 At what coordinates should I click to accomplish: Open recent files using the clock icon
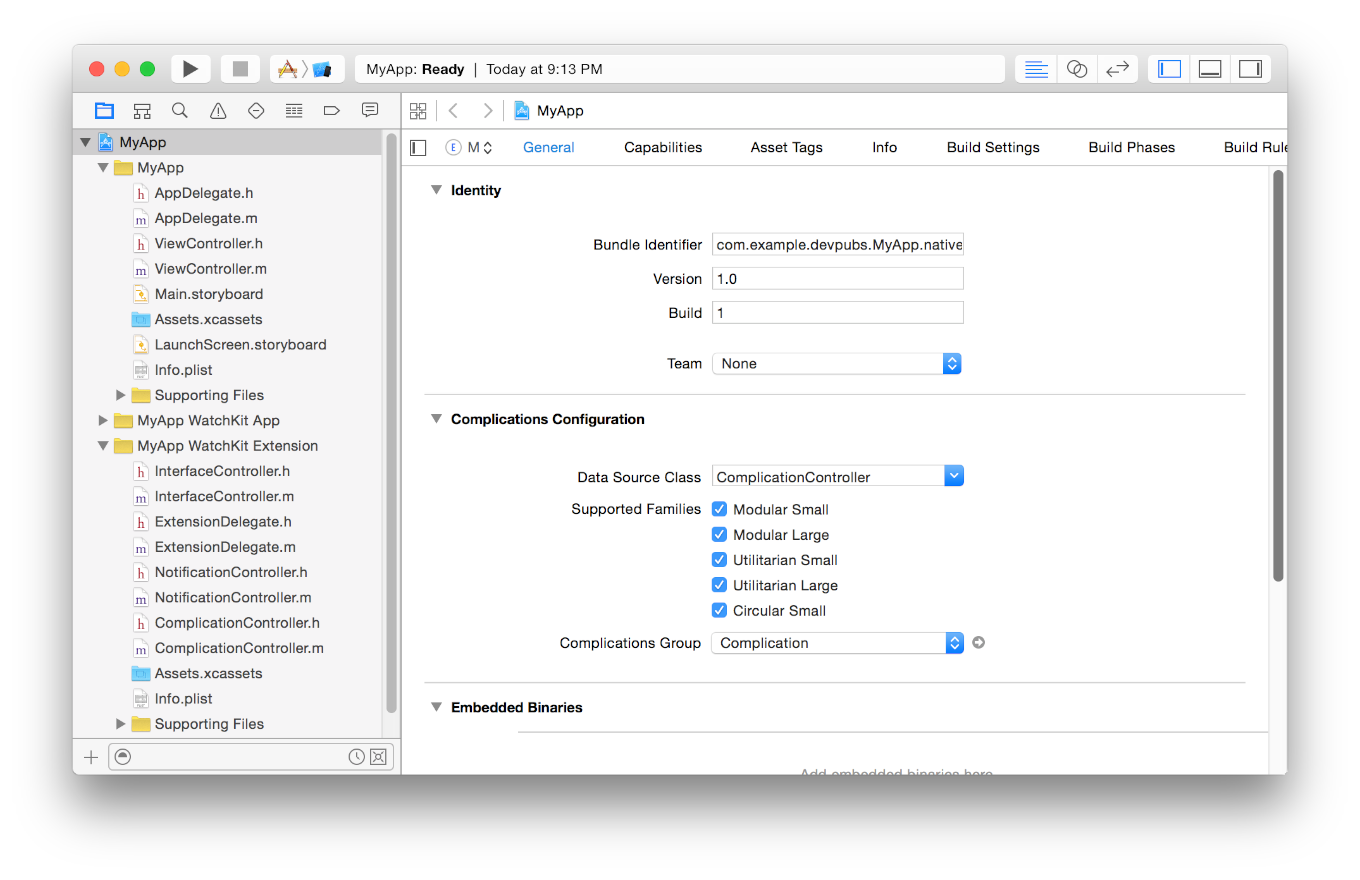tap(356, 757)
